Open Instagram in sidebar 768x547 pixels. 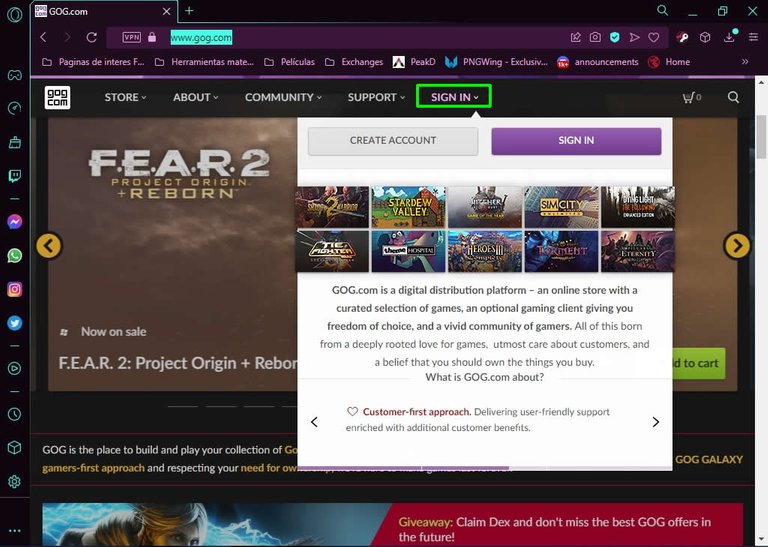coord(15,289)
